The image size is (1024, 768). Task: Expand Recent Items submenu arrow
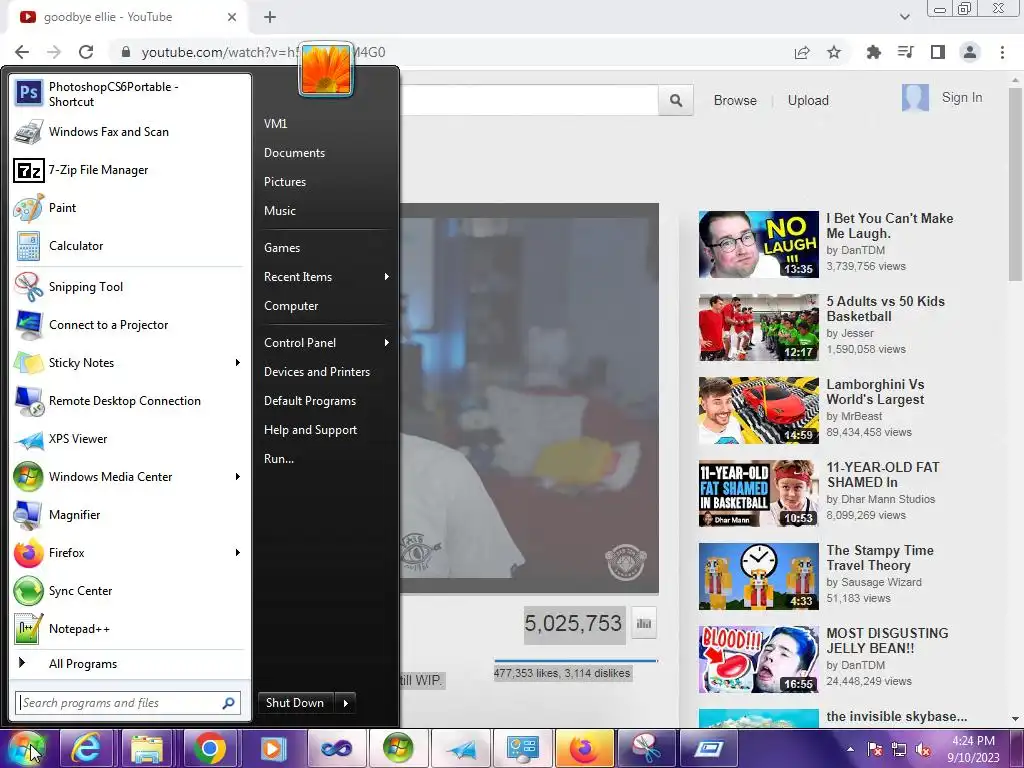[387, 277]
